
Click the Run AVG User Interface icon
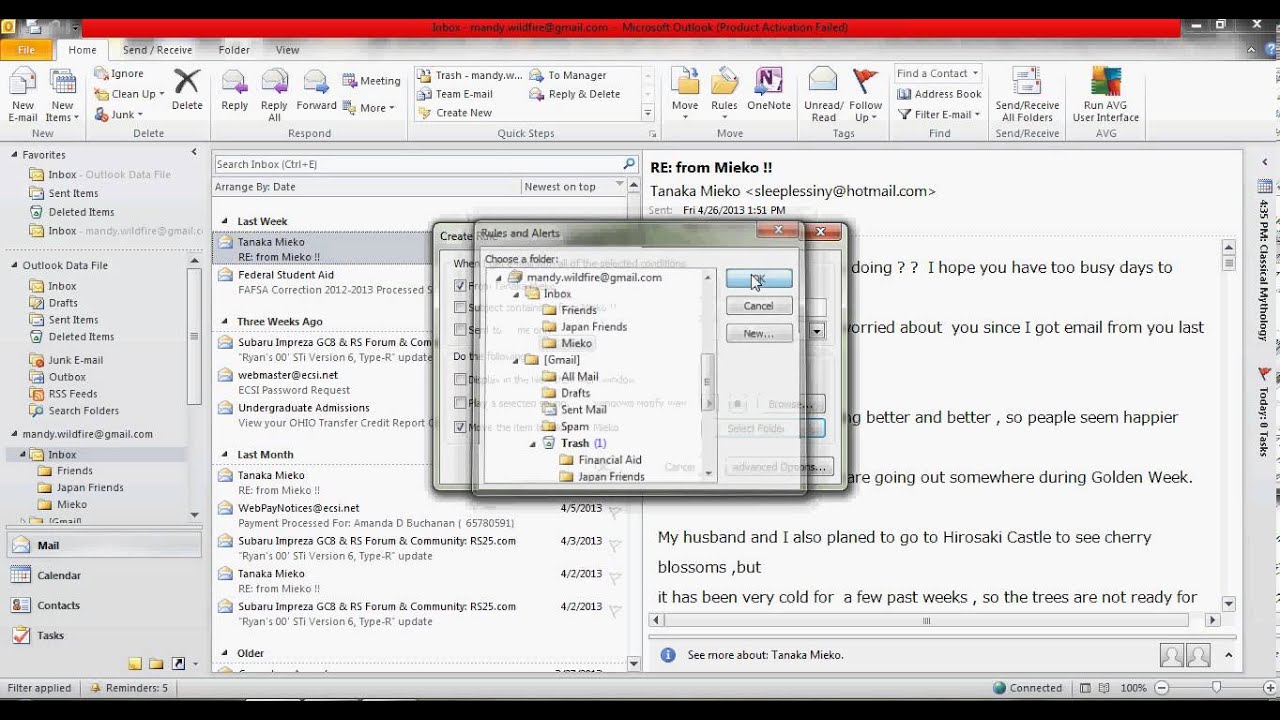click(1105, 96)
